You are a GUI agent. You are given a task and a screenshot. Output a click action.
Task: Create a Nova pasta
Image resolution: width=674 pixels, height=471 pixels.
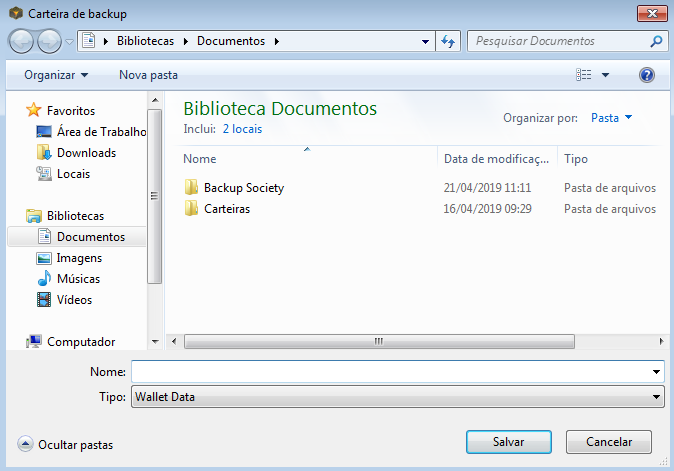(x=148, y=75)
